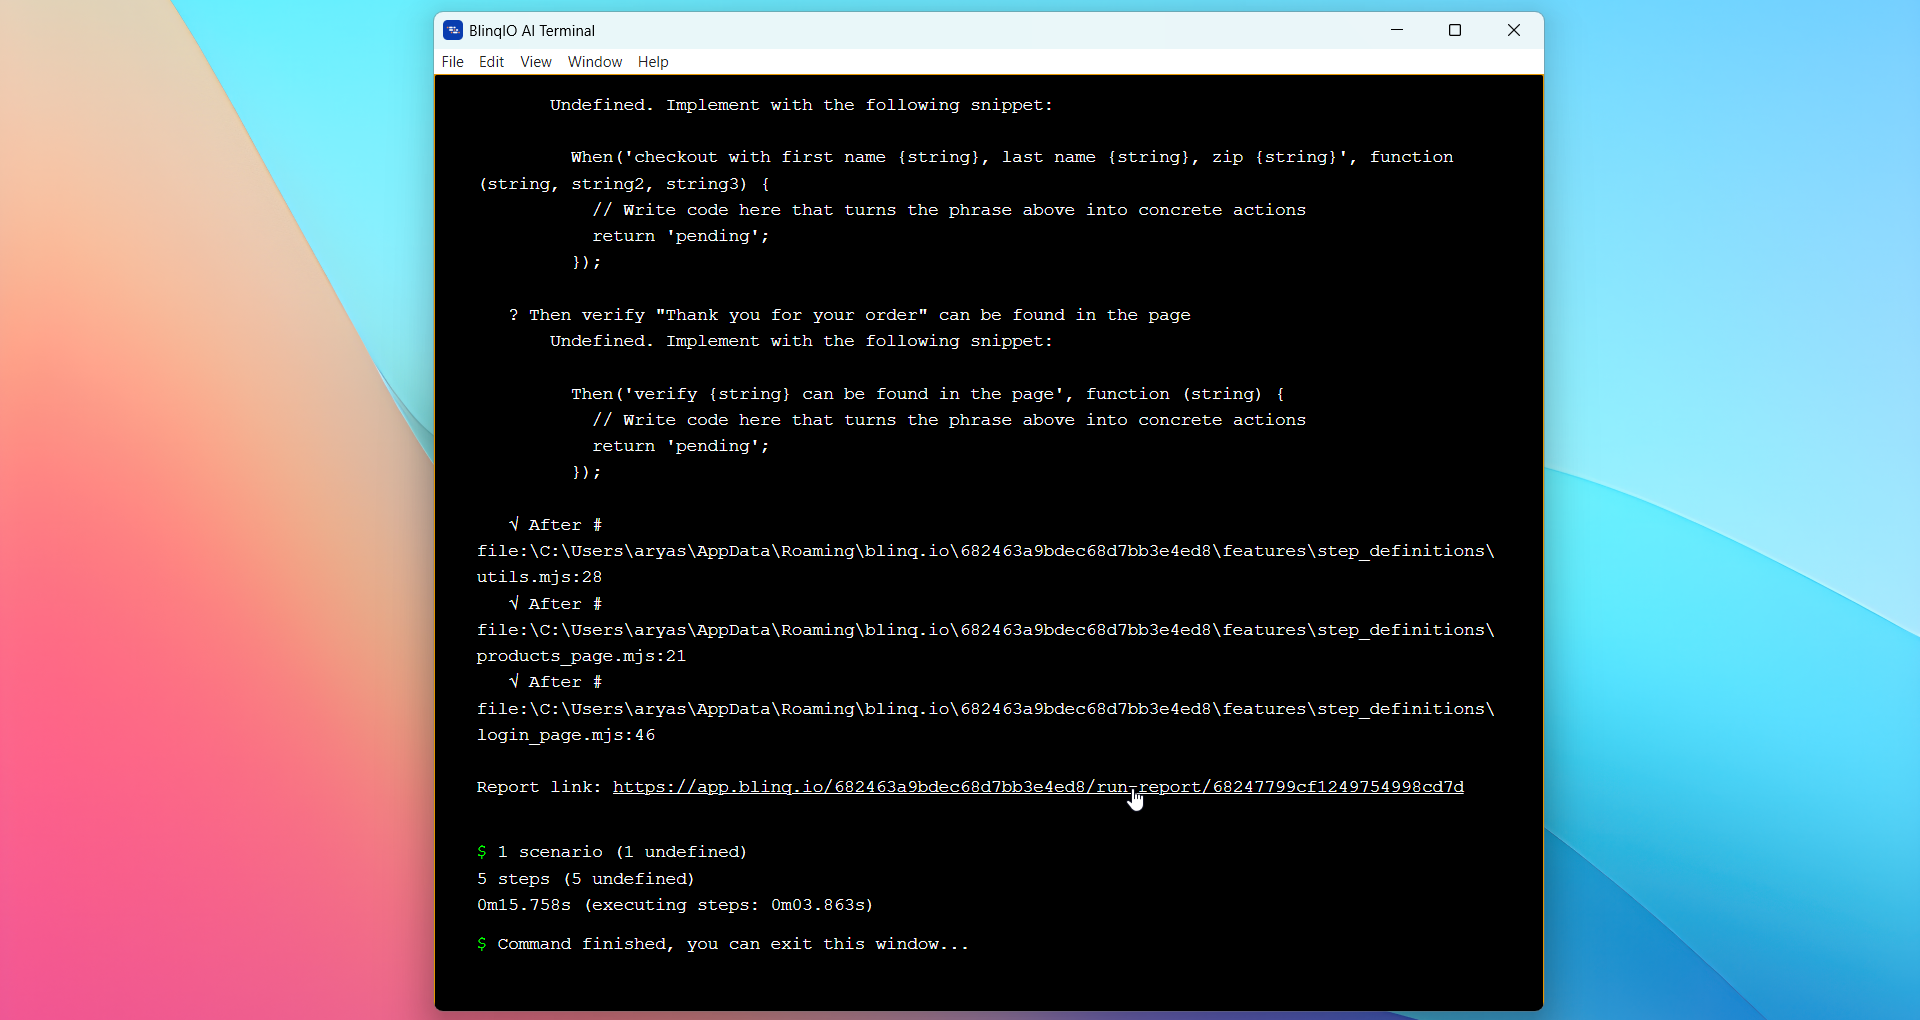The width and height of the screenshot is (1920, 1020).
Task: Click the 'login_page.mjs:46' file reference
Action: [566, 735]
